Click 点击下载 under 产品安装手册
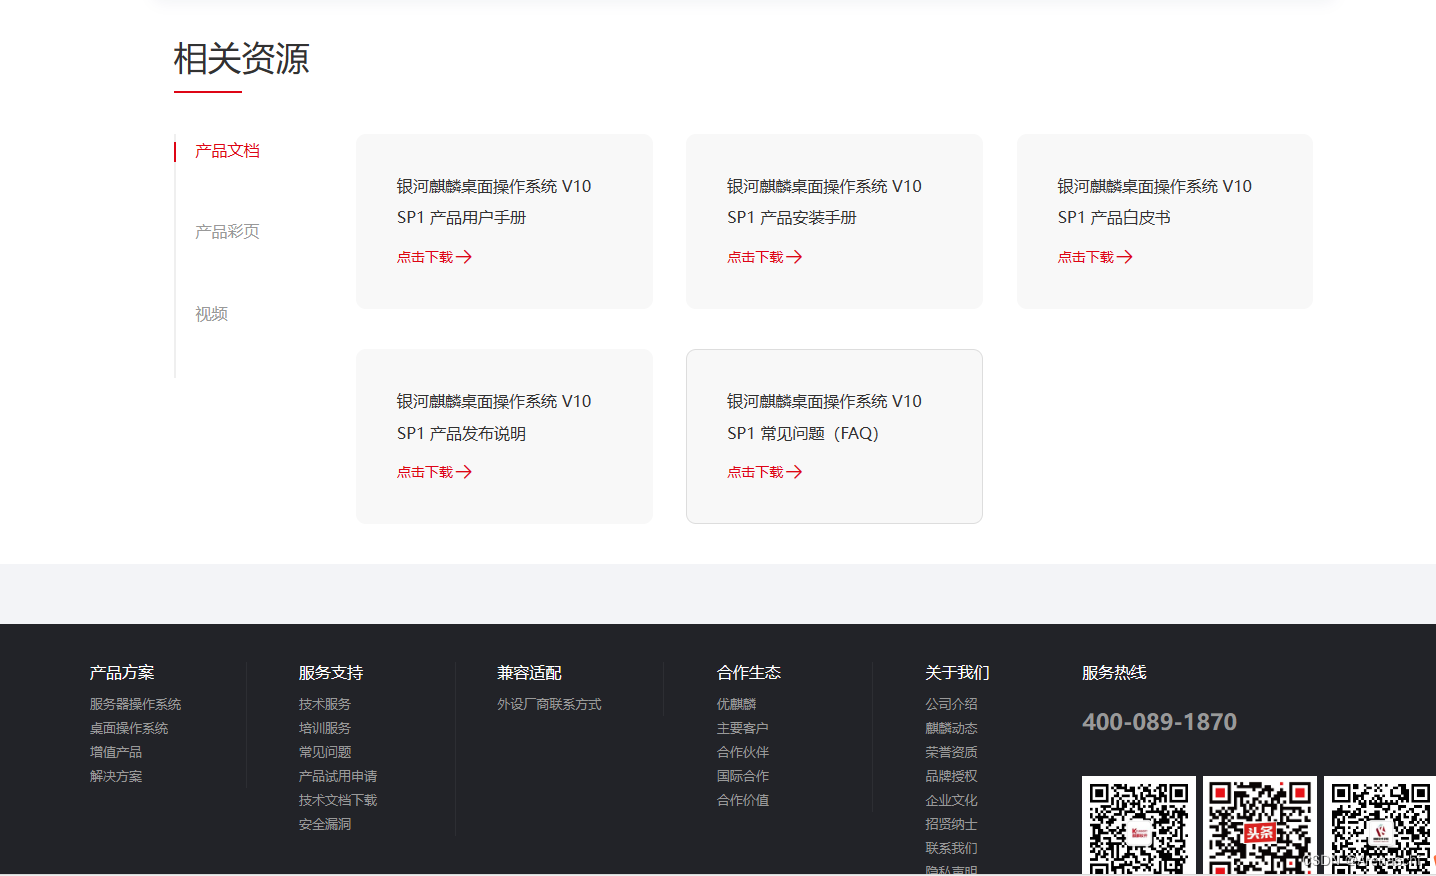The width and height of the screenshot is (1436, 876). tap(755, 257)
